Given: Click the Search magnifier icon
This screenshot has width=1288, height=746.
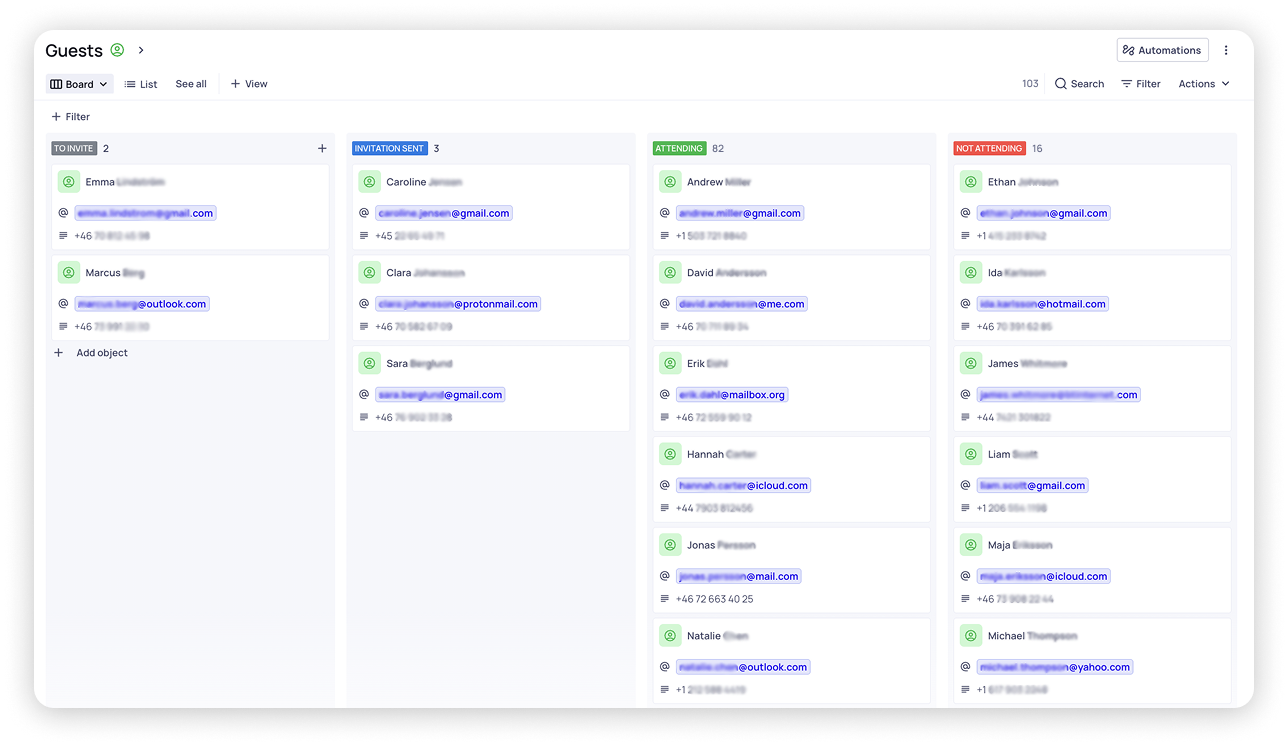Looking at the screenshot, I should [x=1061, y=84].
